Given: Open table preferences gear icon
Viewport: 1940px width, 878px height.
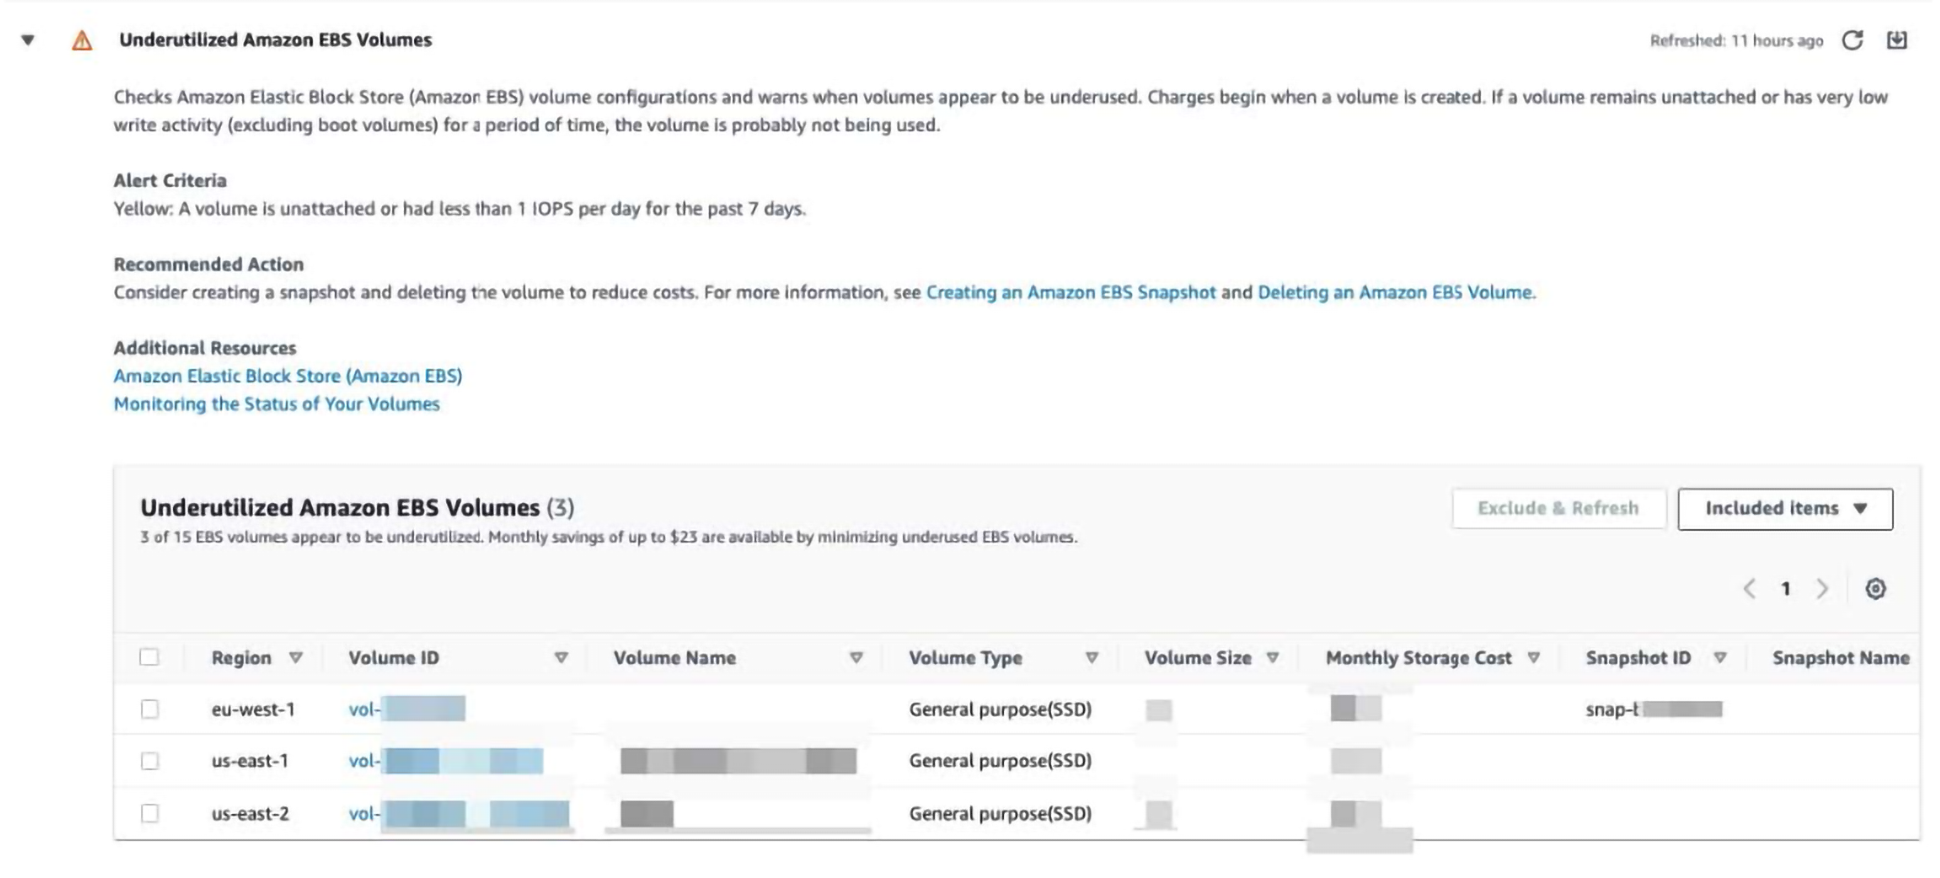Looking at the screenshot, I should [x=1875, y=589].
